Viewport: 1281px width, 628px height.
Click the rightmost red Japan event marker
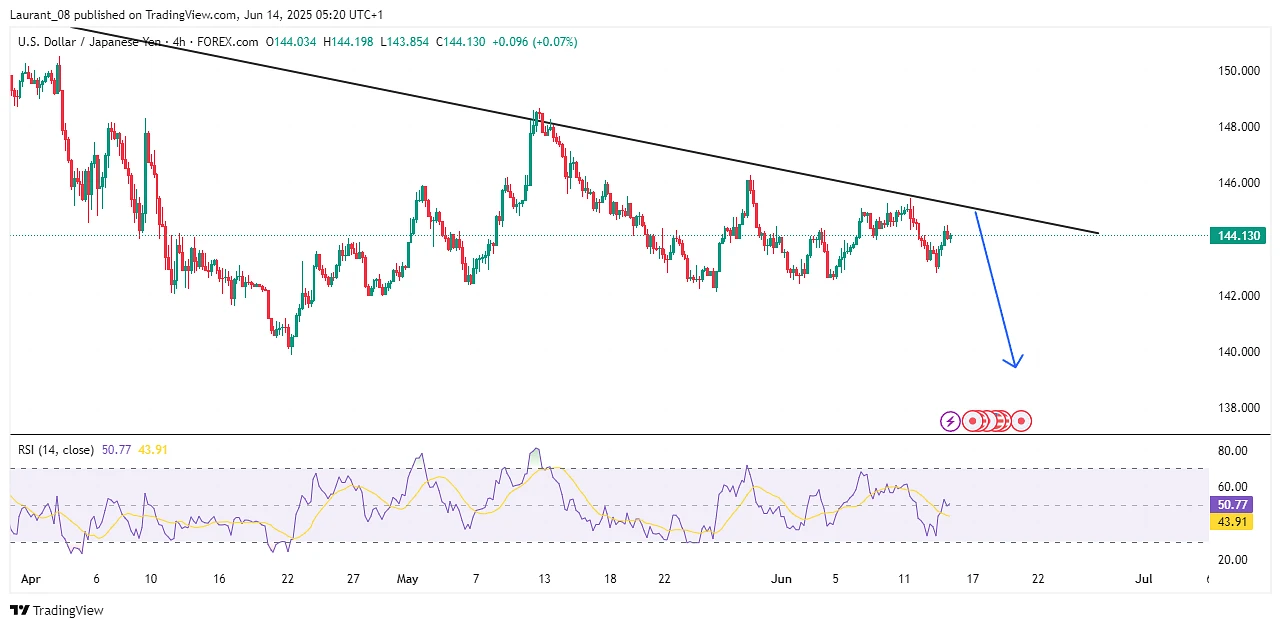(1021, 421)
